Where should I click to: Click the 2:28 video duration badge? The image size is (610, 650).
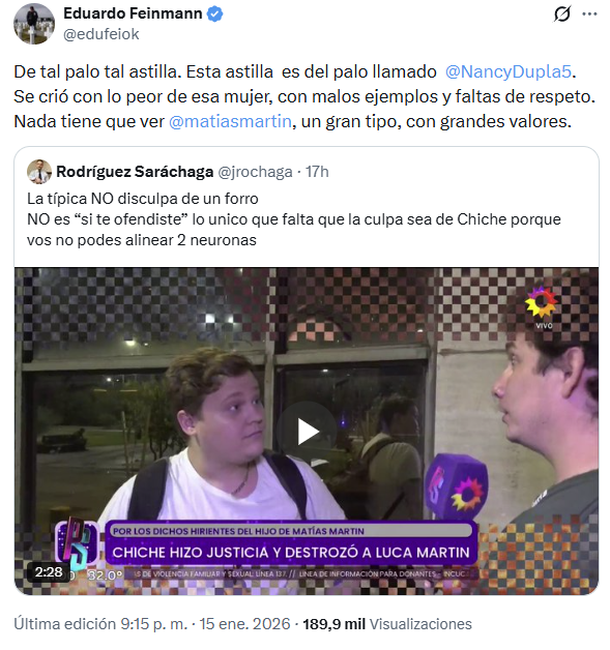pyautogui.click(x=49, y=572)
